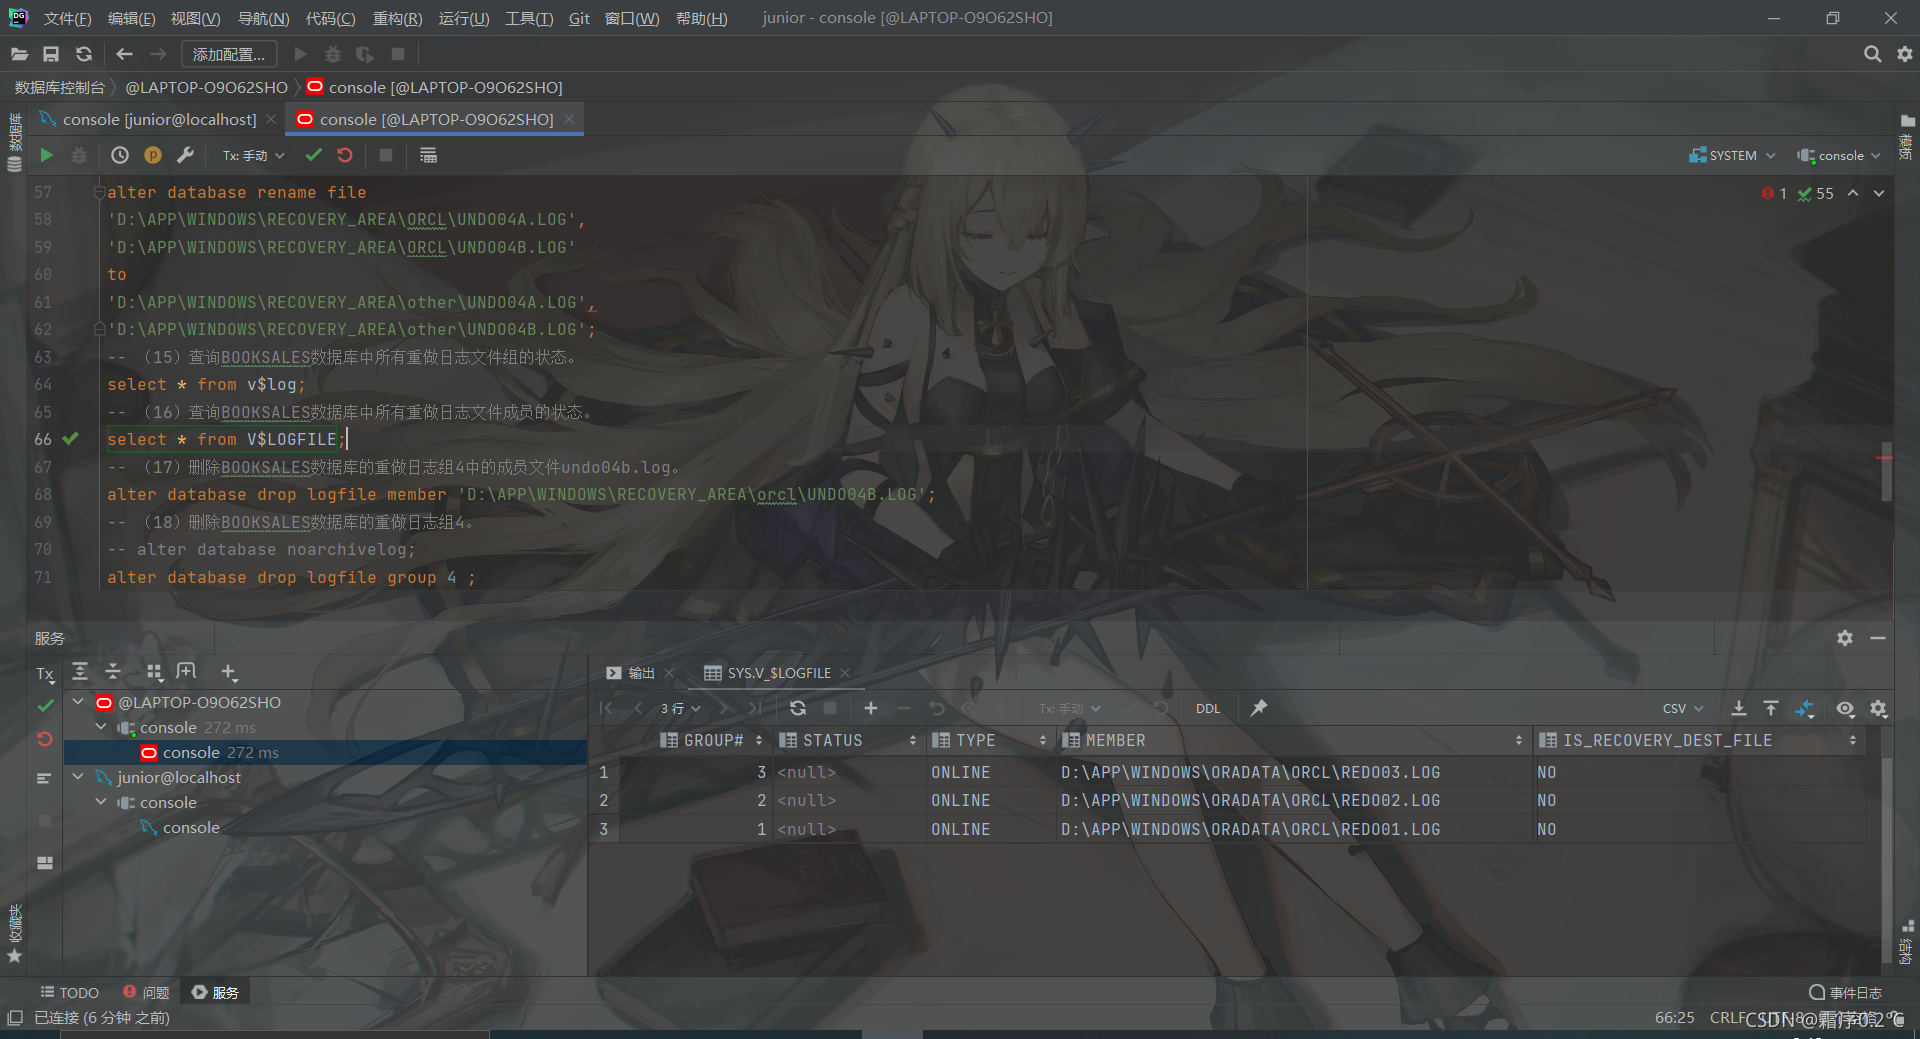Screen dimensions: 1920x1039
Task: Open the grouping options icon in Services toolbar
Action: [x=154, y=672]
